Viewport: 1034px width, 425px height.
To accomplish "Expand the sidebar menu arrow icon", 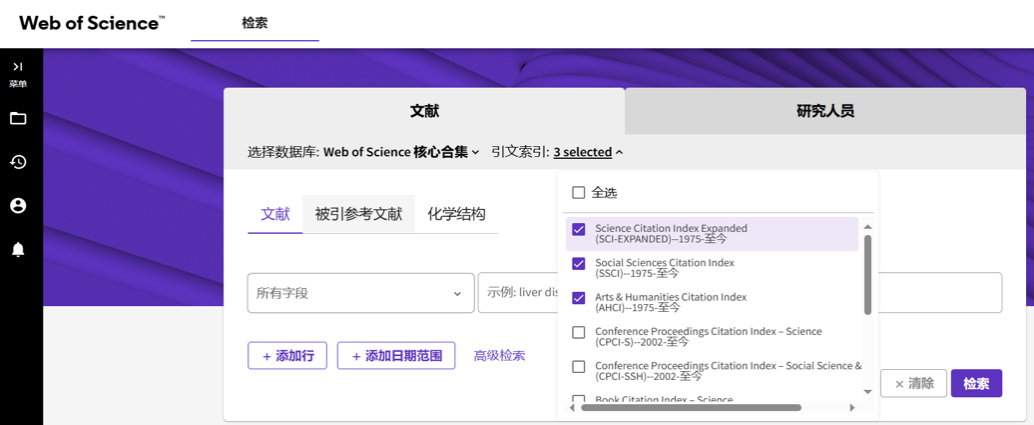I will point(18,67).
